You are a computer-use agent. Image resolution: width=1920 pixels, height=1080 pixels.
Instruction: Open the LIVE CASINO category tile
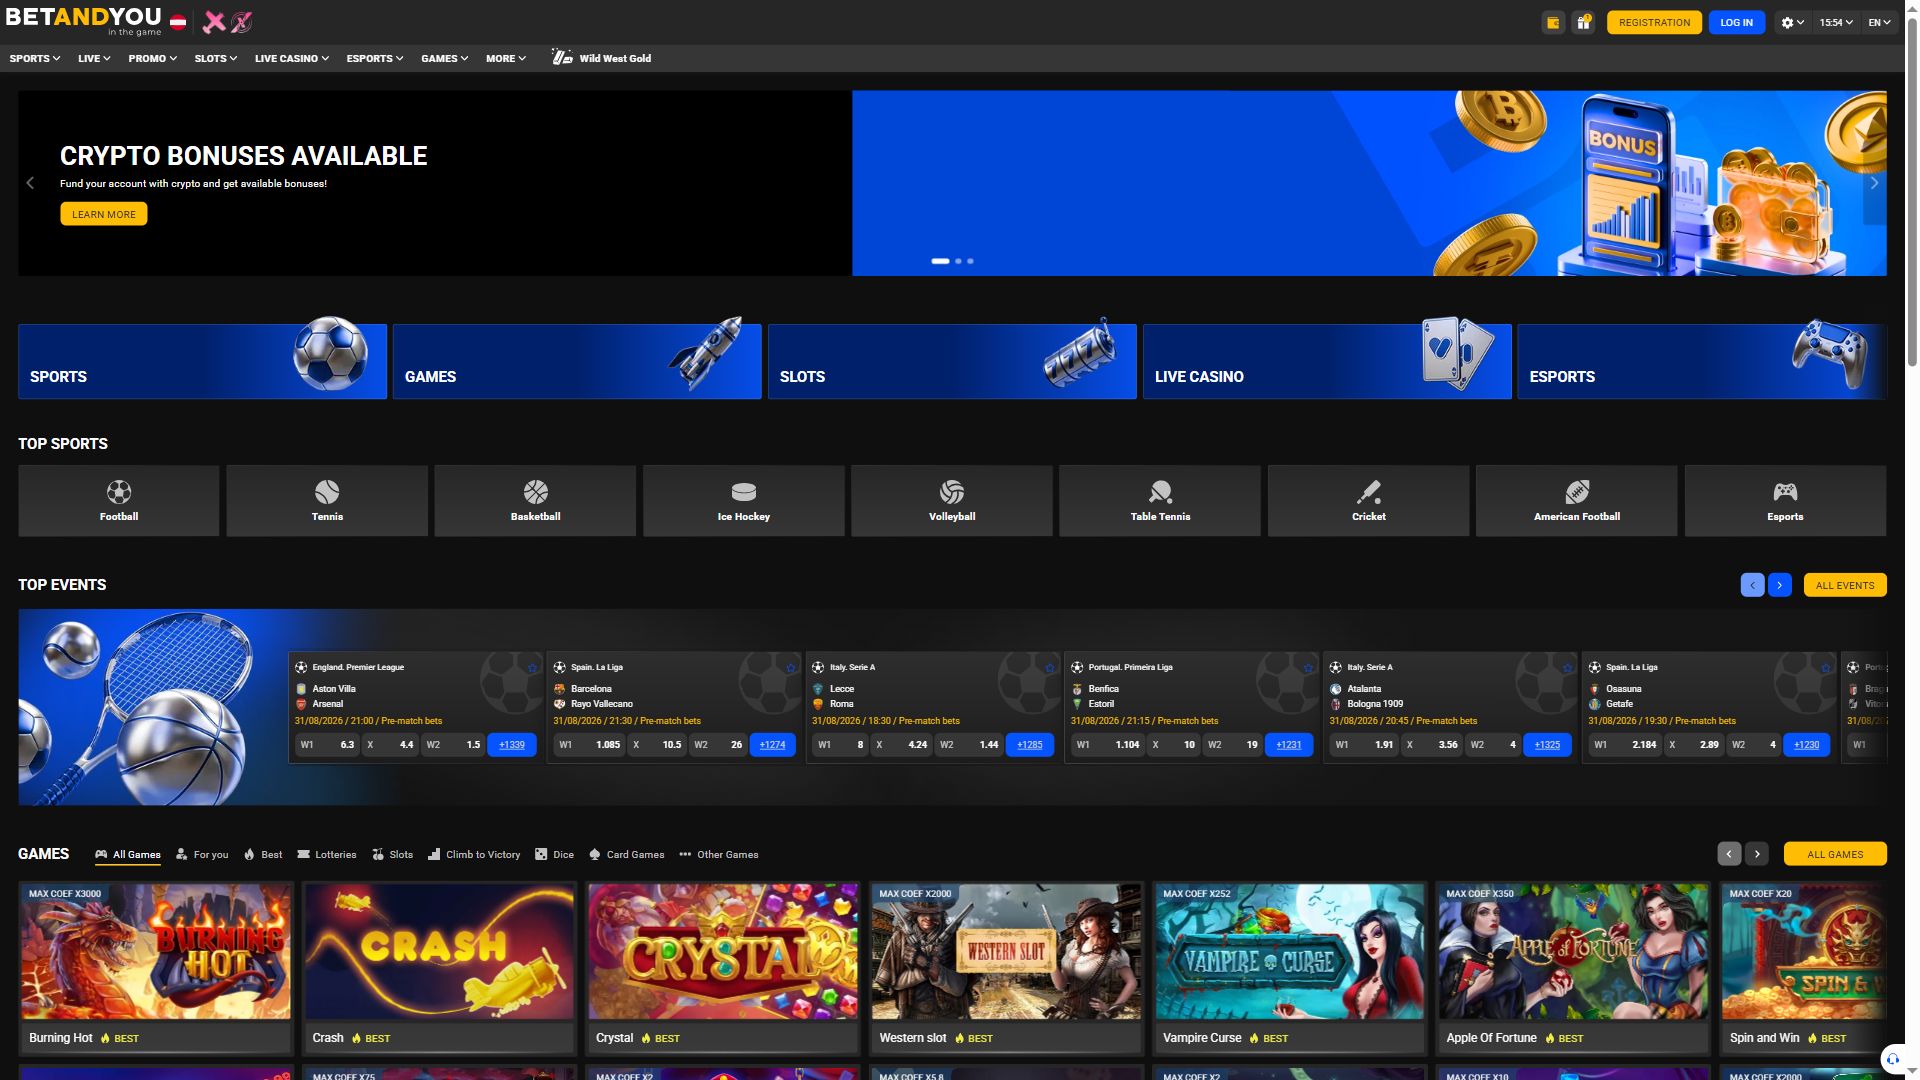coord(1327,361)
